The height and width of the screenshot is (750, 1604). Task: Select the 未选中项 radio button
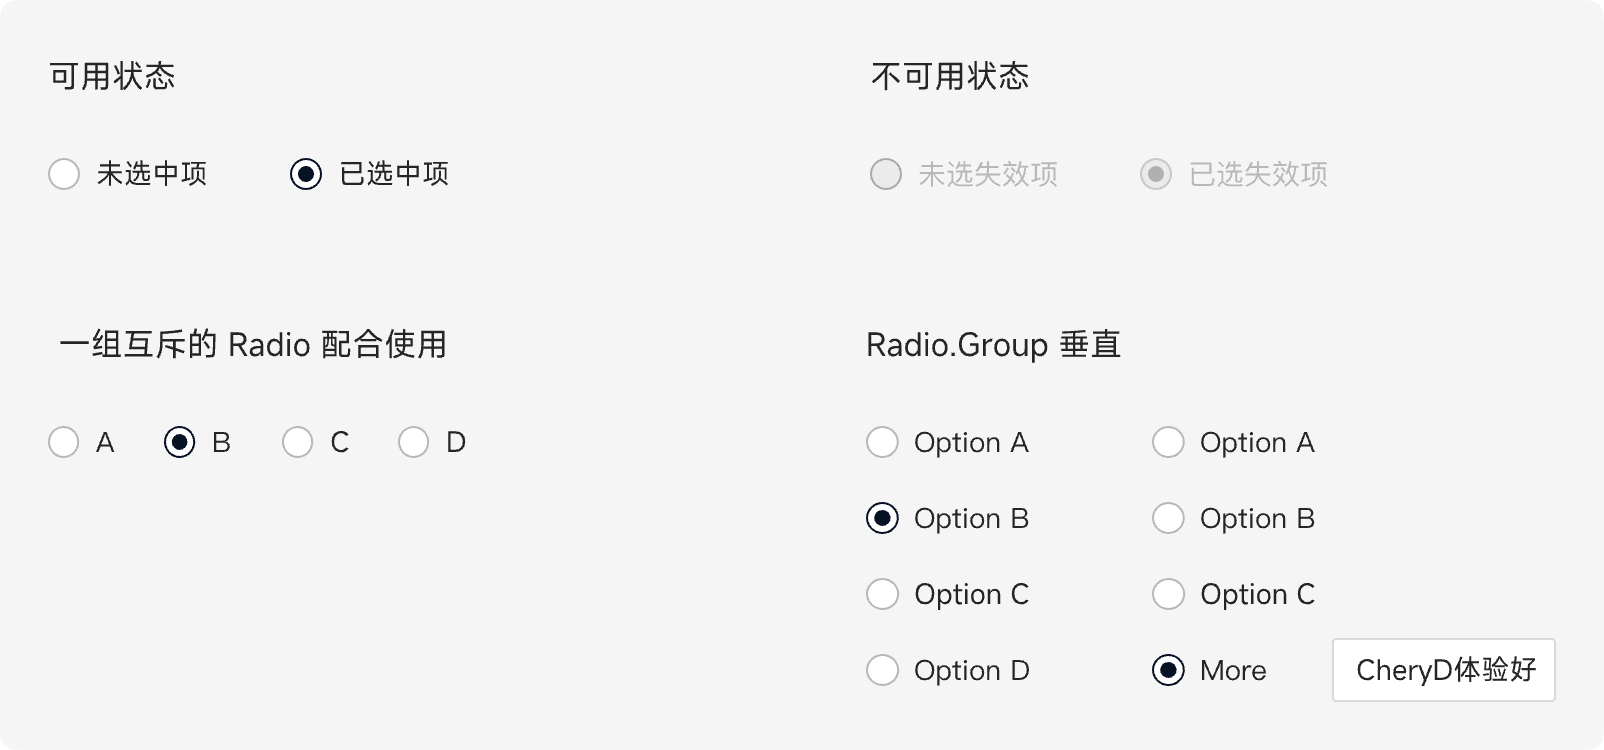click(x=64, y=174)
